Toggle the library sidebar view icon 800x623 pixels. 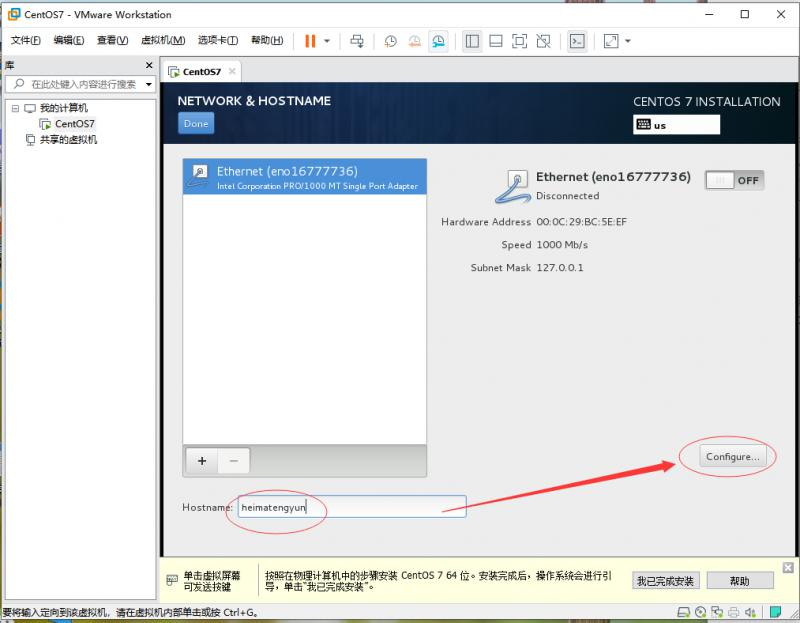[x=472, y=41]
